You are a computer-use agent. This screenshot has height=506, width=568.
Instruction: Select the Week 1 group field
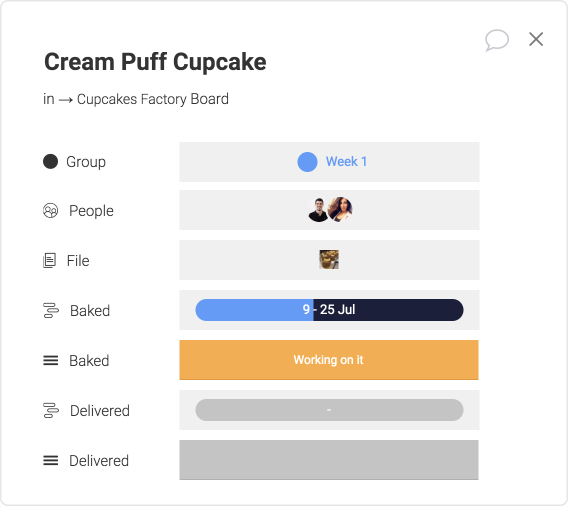point(329,162)
